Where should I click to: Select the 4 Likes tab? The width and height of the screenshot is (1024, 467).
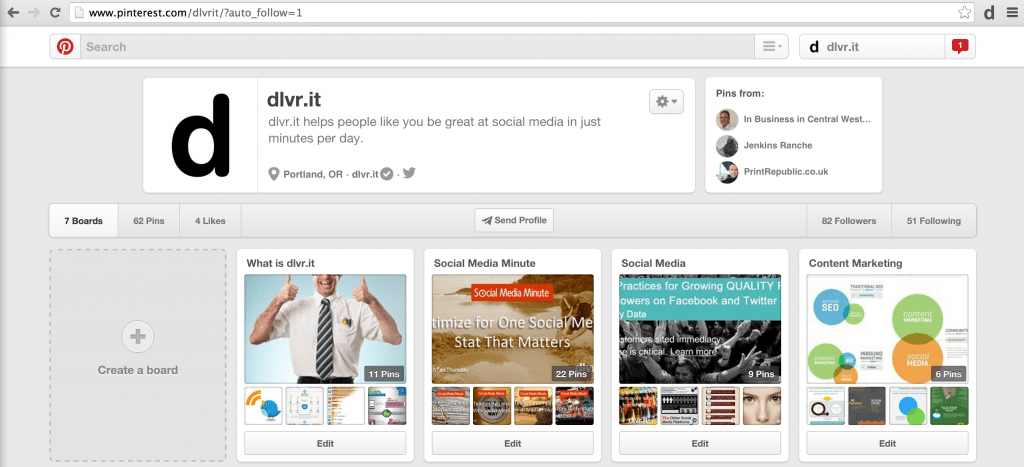pyautogui.click(x=210, y=221)
